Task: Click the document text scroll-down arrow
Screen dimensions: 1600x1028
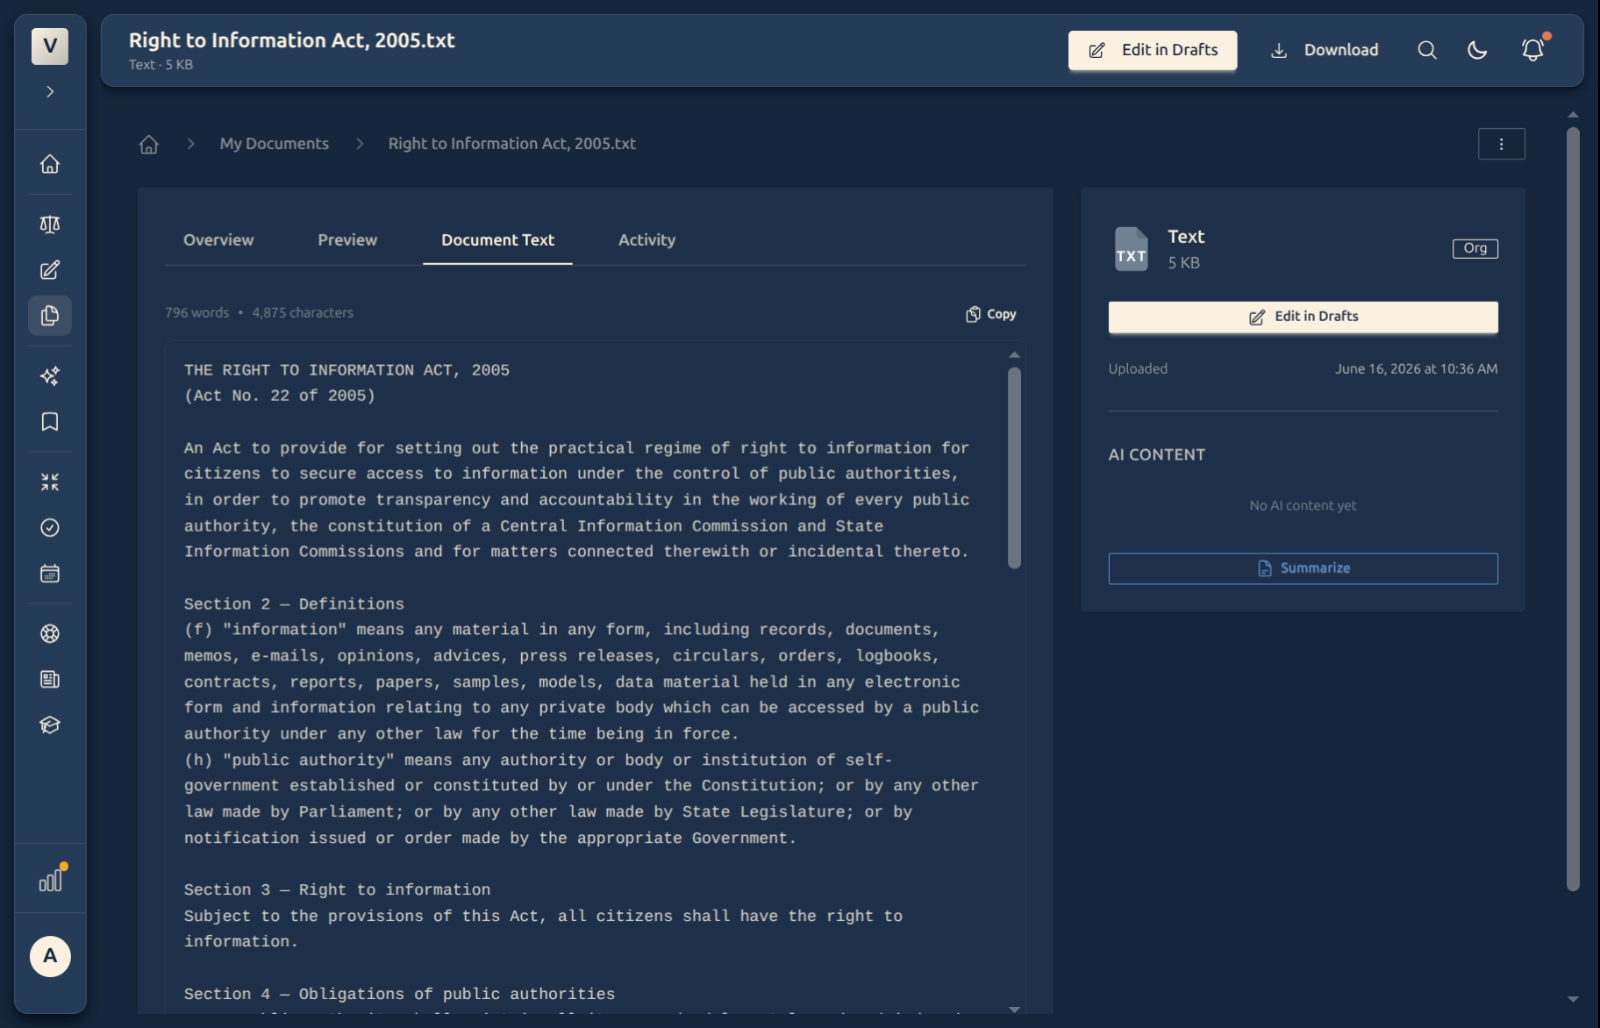Action: [x=1014, y=1009]
